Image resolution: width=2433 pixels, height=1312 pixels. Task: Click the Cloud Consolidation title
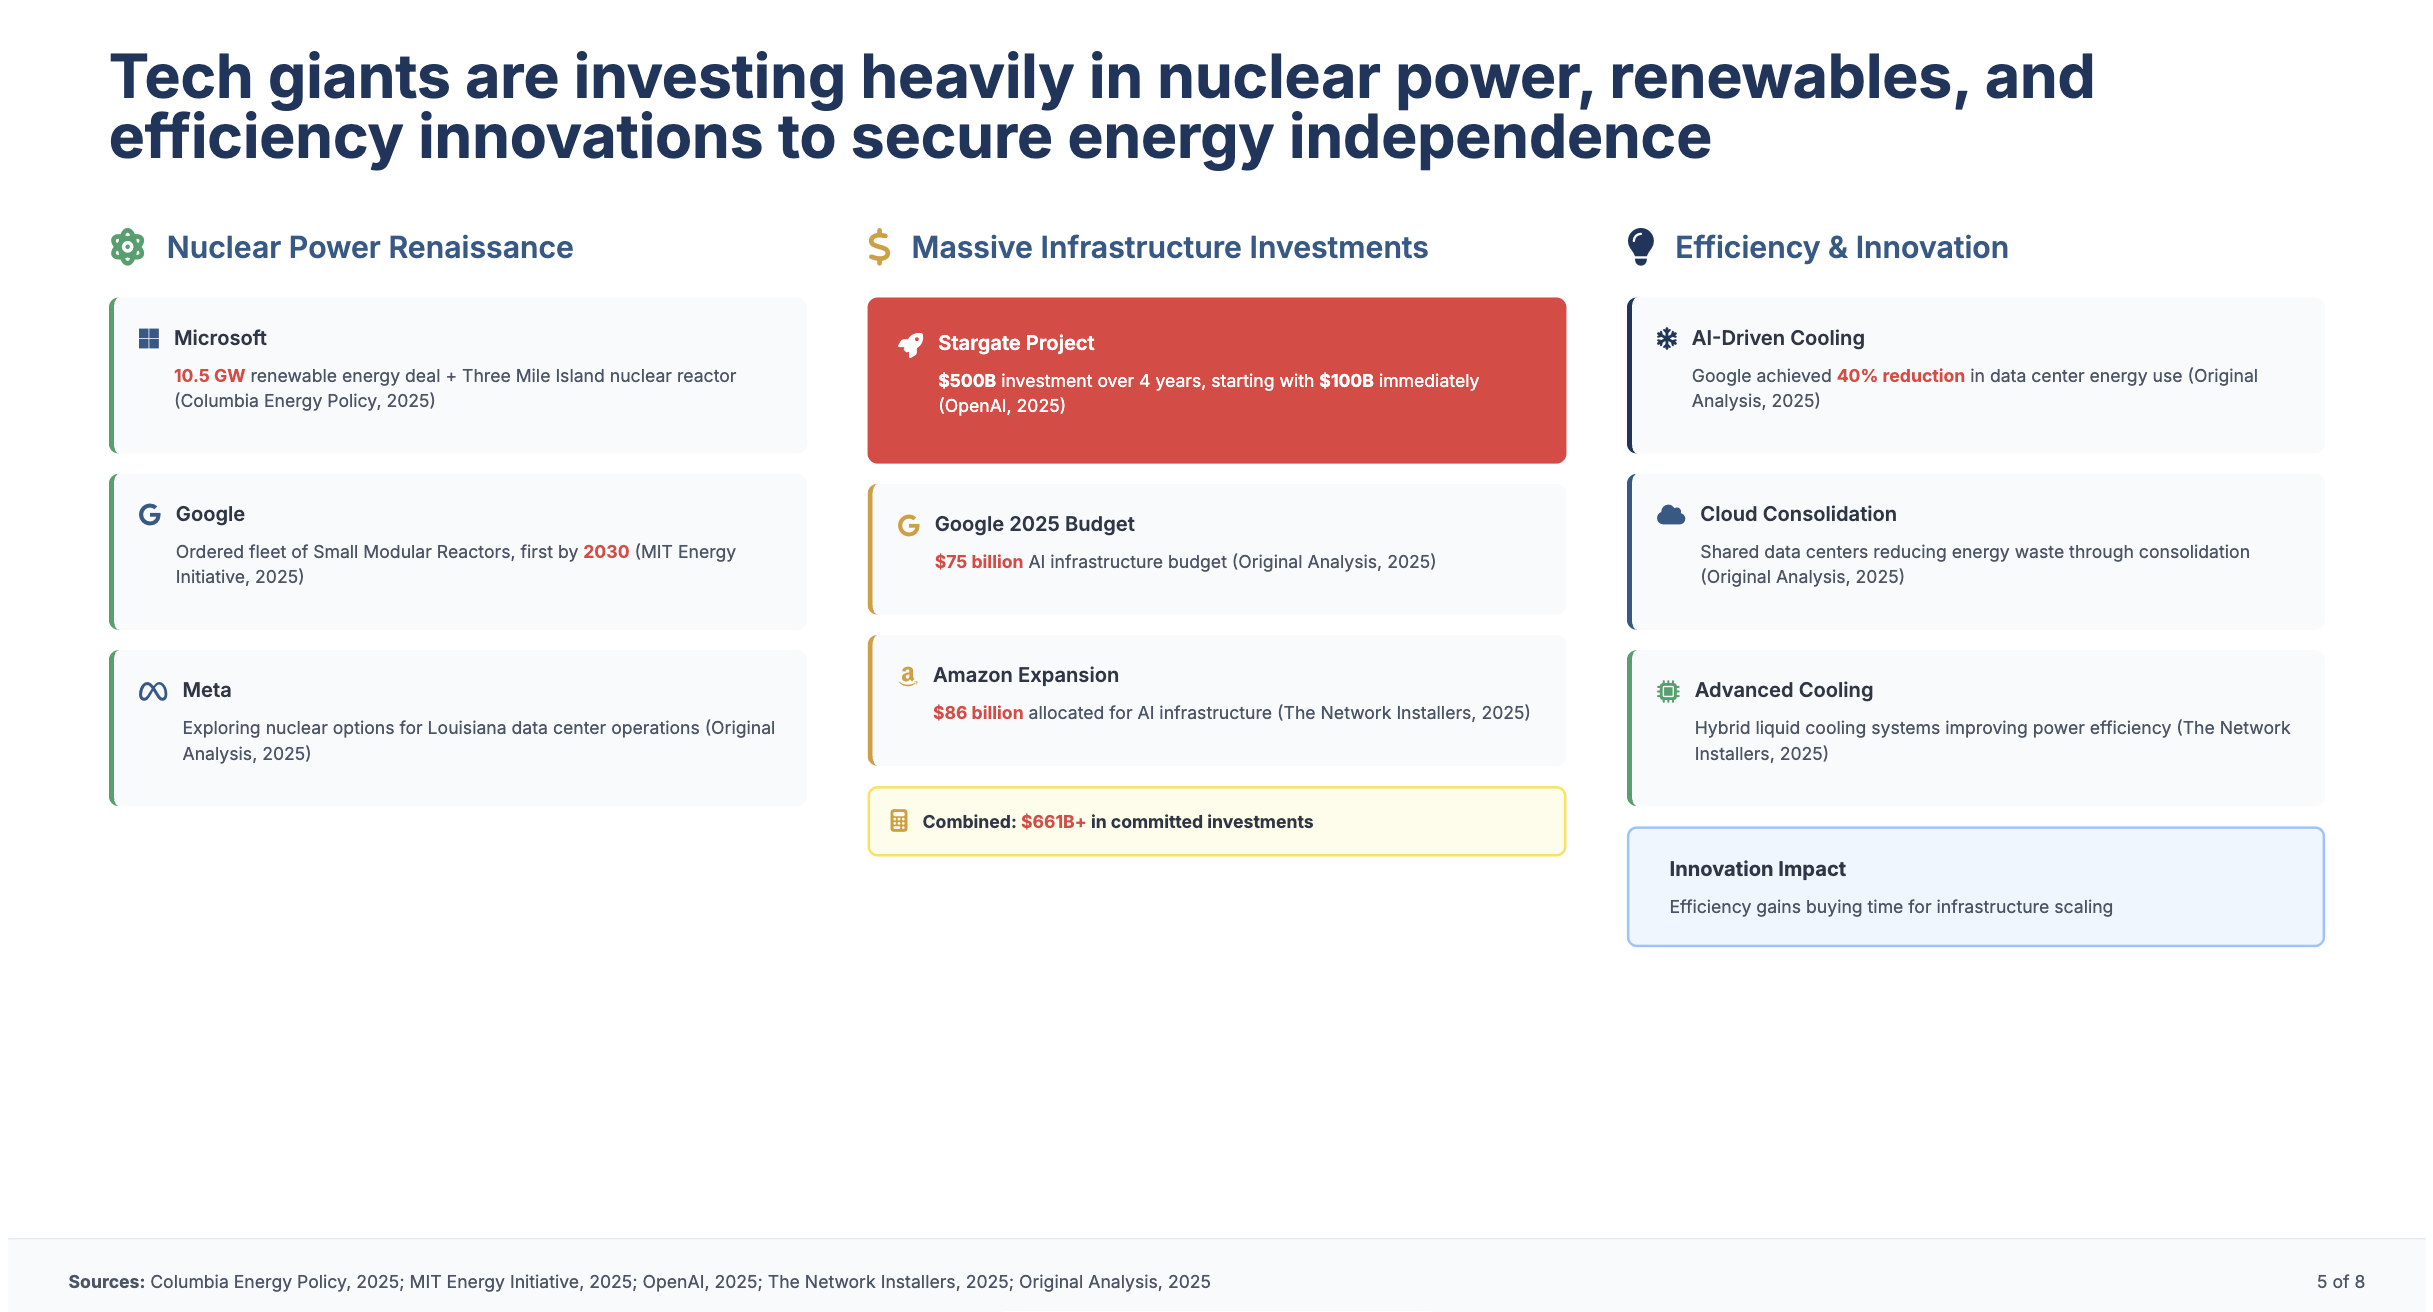[x=1798, y=514]
